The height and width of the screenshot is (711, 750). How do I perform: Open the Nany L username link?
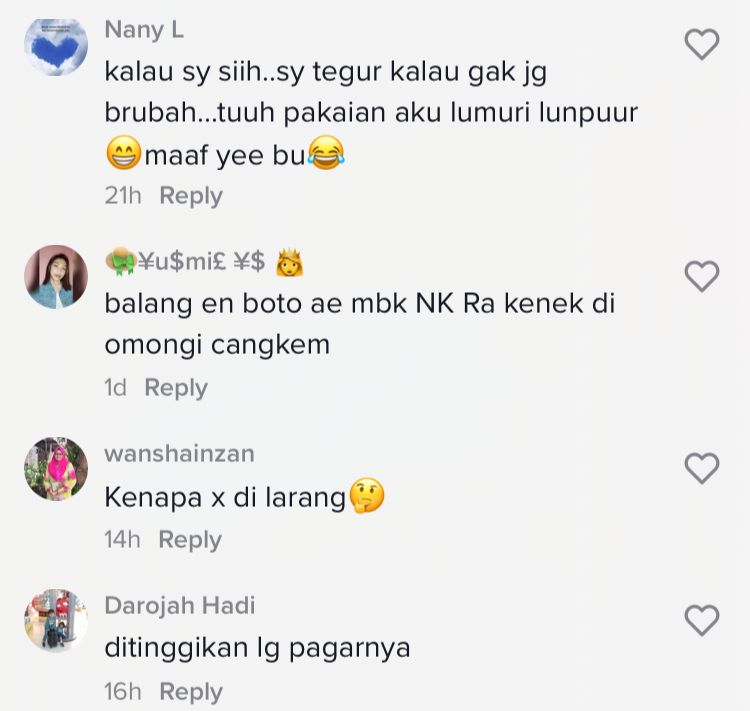pos(144,30)
